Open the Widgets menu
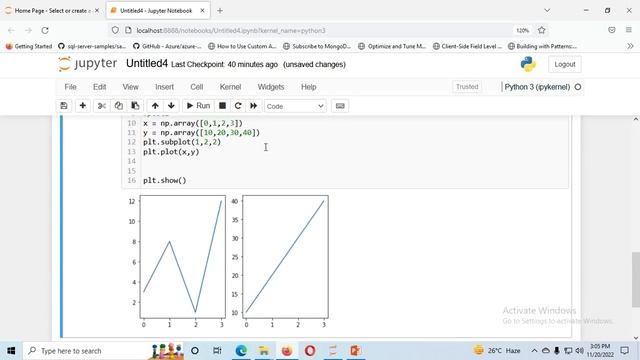This screenshot has width=640, height=360. pyautogui.click(x=271, y=87)
